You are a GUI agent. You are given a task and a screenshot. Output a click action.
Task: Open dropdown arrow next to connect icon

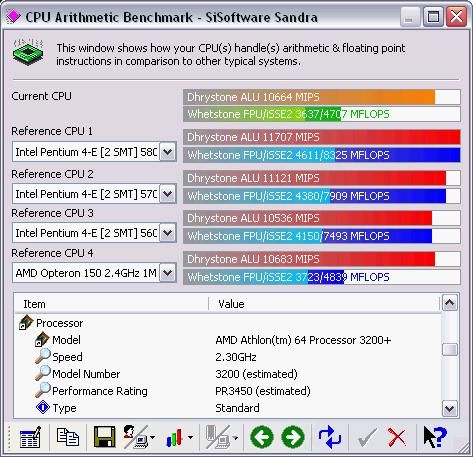point(153,437)
